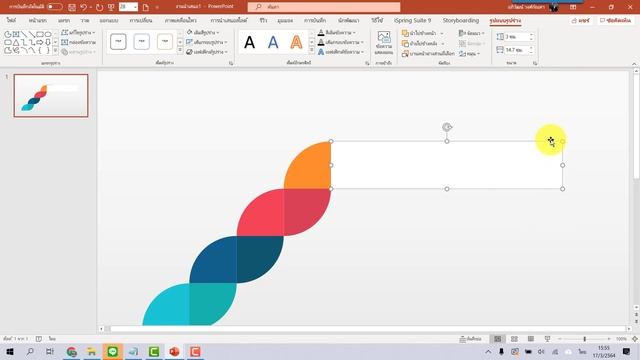Open the Text Effects dropdown

pyautogui.click(x=340, y=52)
